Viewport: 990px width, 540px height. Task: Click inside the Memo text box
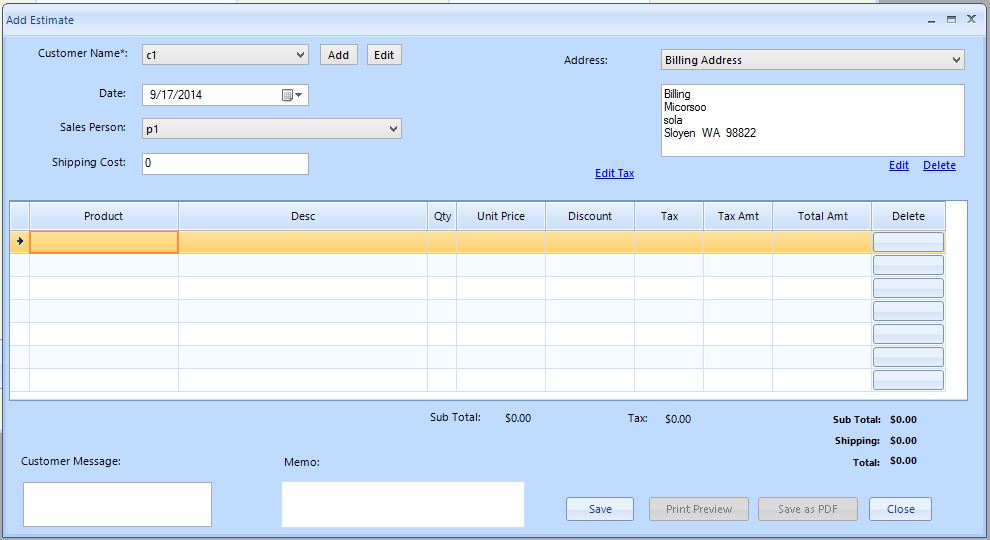coord(402,504)
